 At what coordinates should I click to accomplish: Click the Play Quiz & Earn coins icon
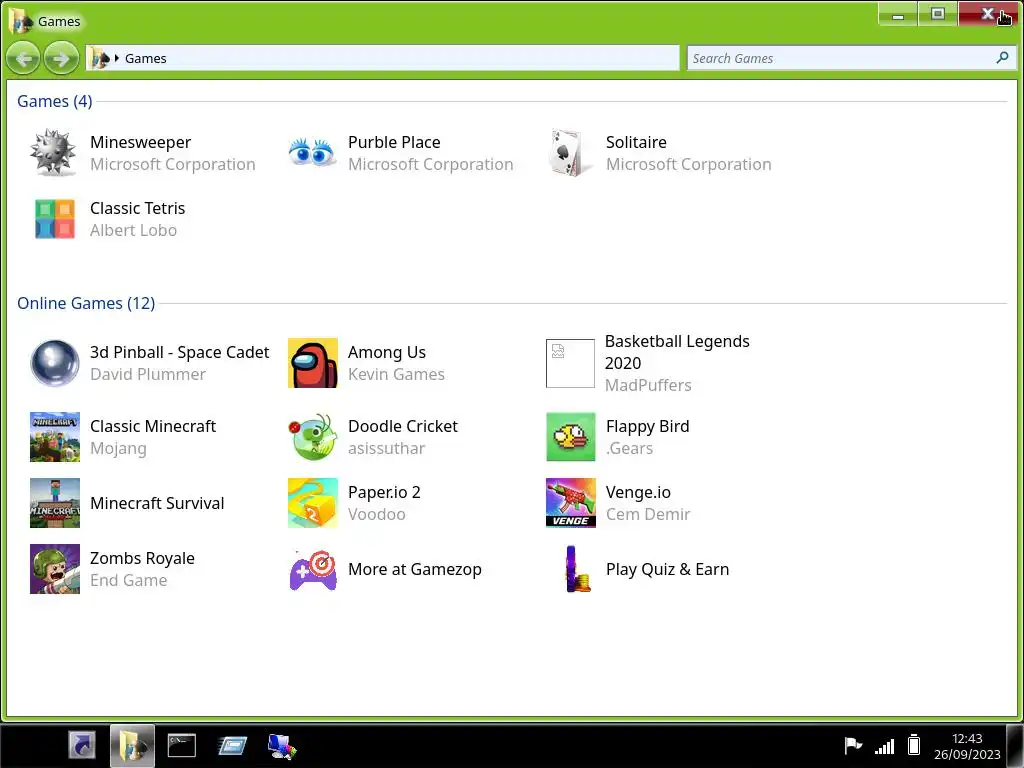pos(577,569)
